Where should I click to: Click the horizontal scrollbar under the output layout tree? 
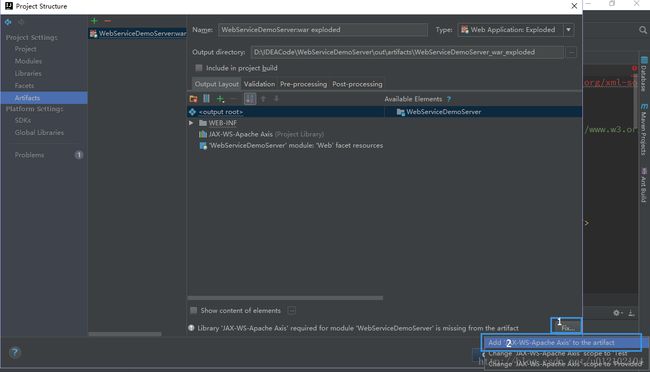(x=285, y=298)
